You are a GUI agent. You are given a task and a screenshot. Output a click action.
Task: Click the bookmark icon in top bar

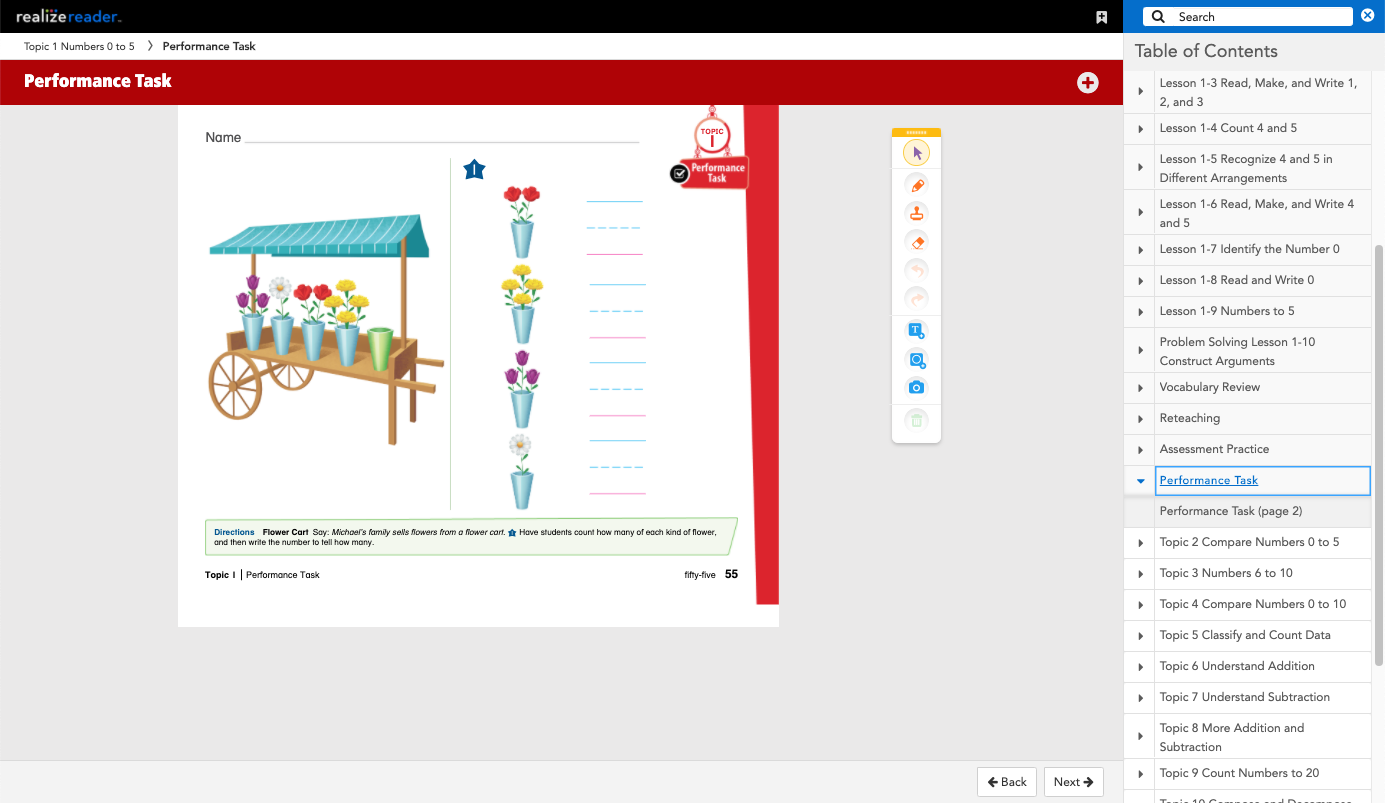pos(1101,17)
